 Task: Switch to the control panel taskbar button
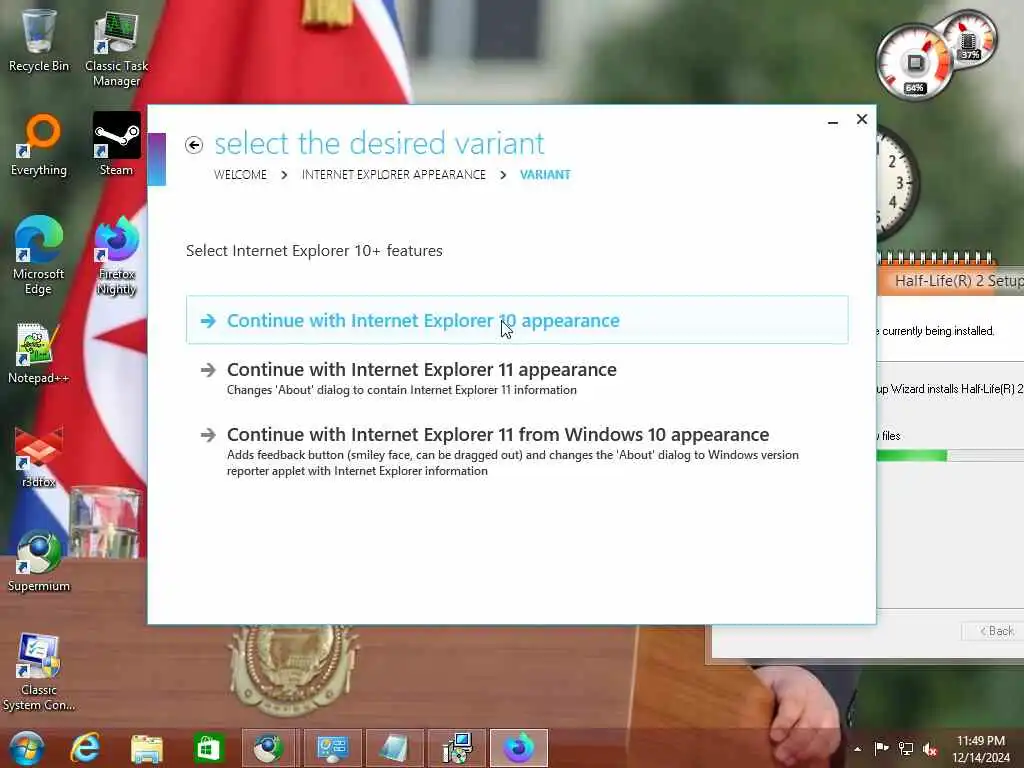332,748
